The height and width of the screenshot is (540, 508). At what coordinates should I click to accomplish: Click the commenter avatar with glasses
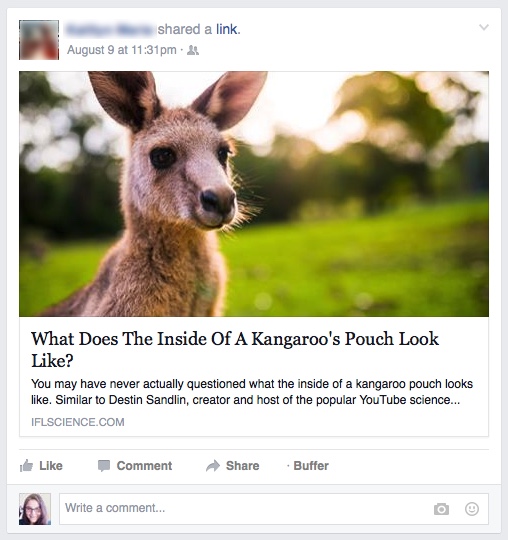(x=35, y=509)
